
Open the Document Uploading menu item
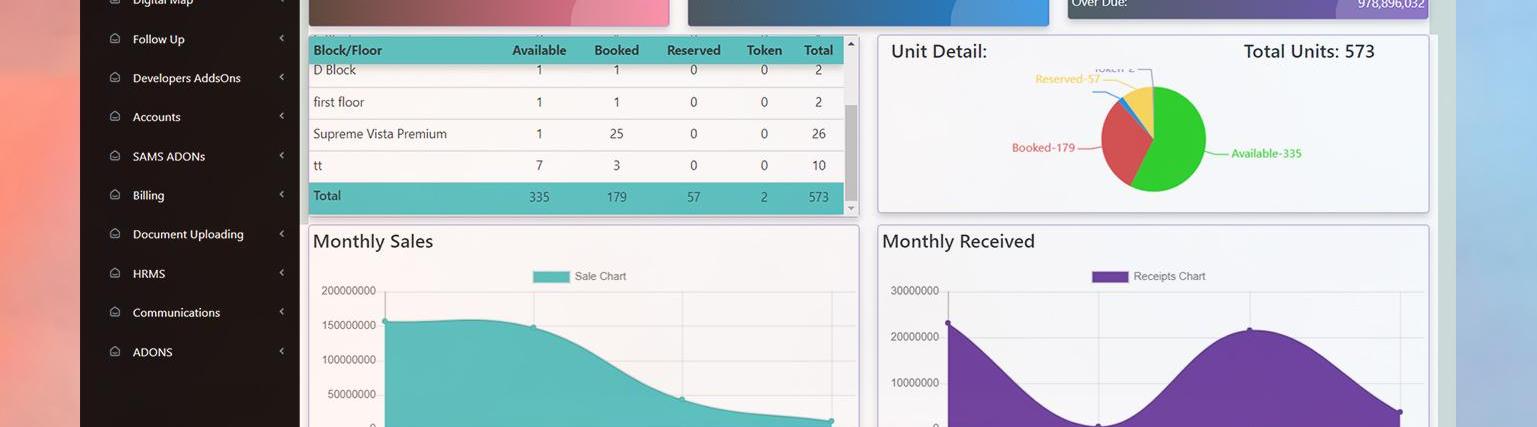coord(190,234)
